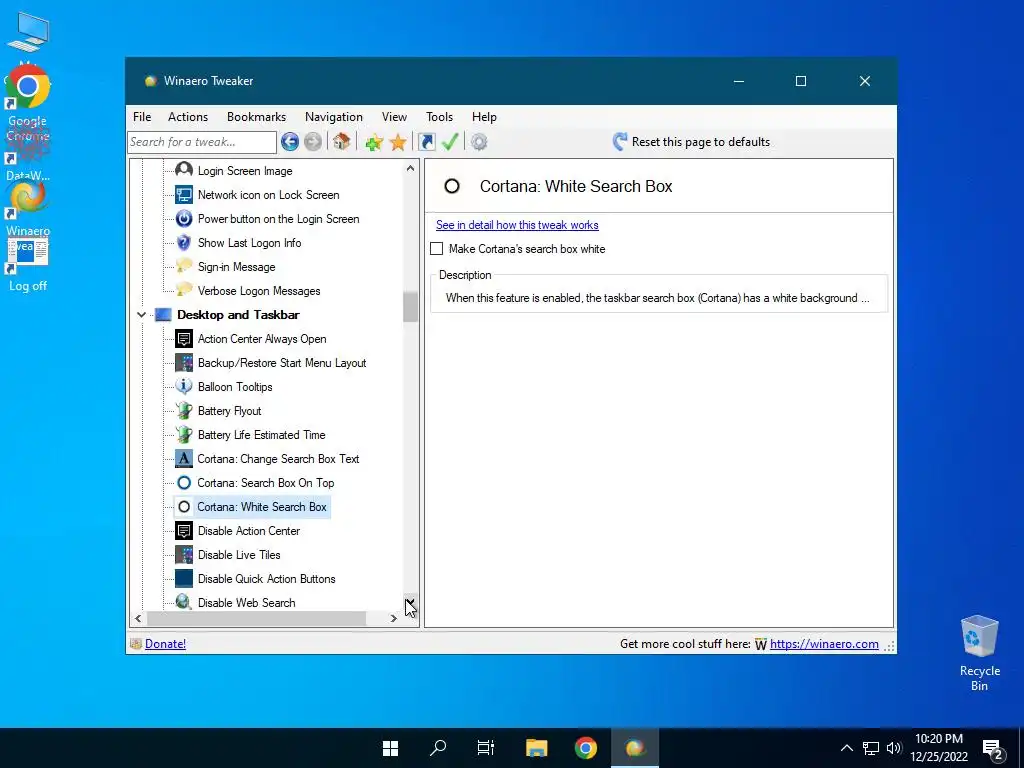Click the Login Screen Image icon
The image size is (1024, 768).
click(x=184, y=170)
